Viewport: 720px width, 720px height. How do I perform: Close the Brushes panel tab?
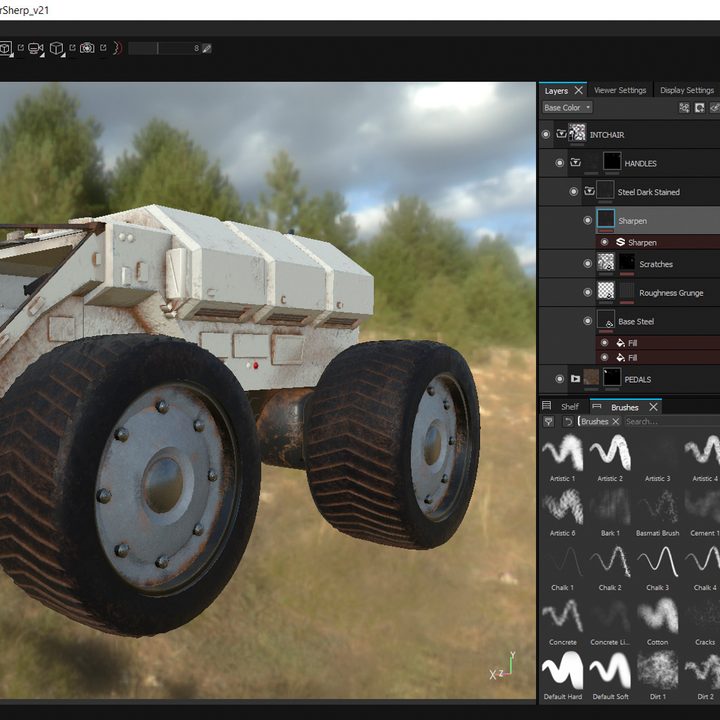tap(653, 407)
